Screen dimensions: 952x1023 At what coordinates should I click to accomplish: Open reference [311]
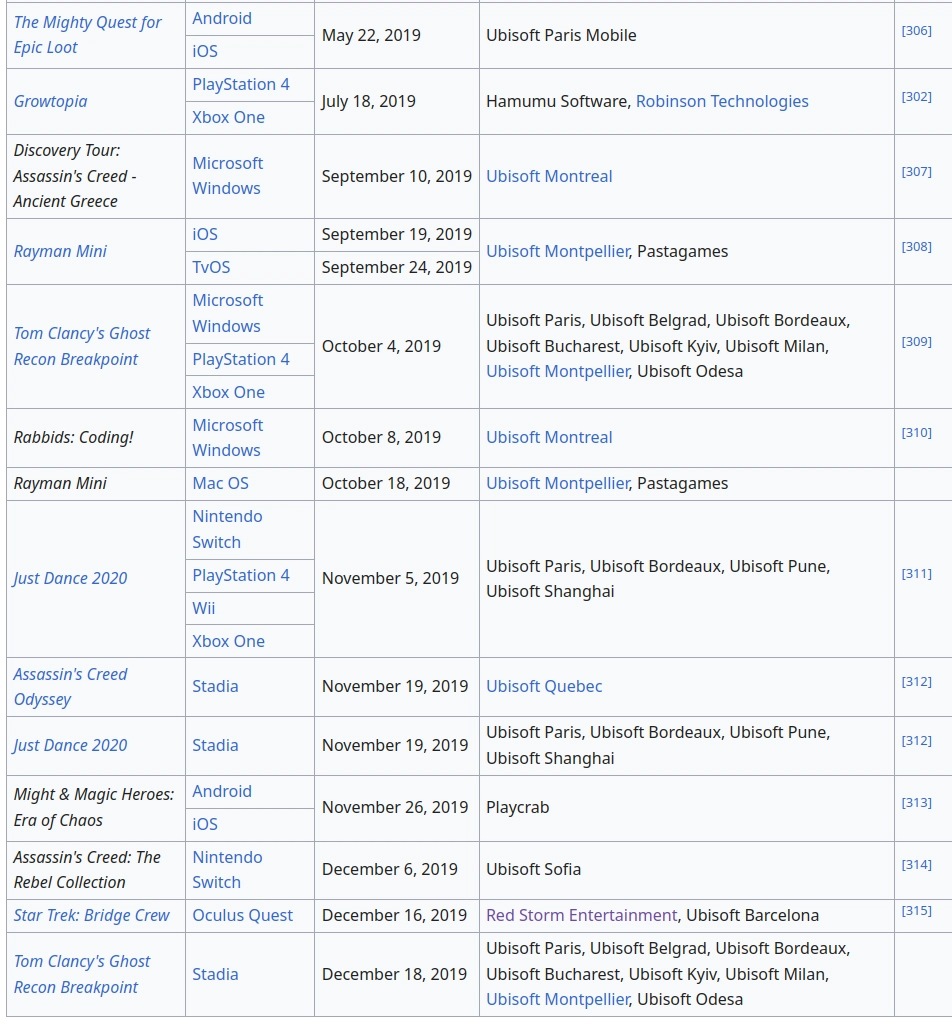916,573
